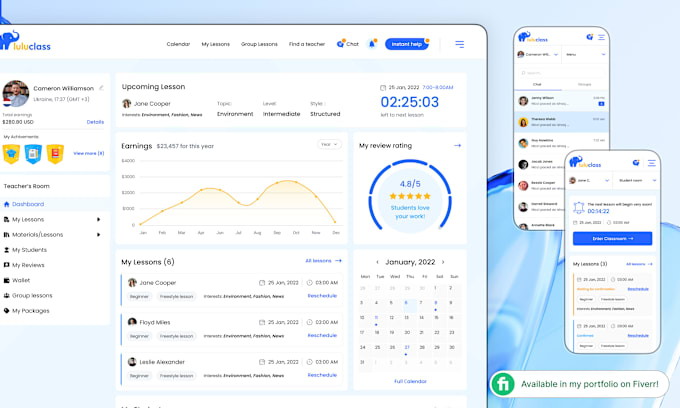Open All lessons link
The height and width of the screenshot is (408, 680).
pos(323,261)
